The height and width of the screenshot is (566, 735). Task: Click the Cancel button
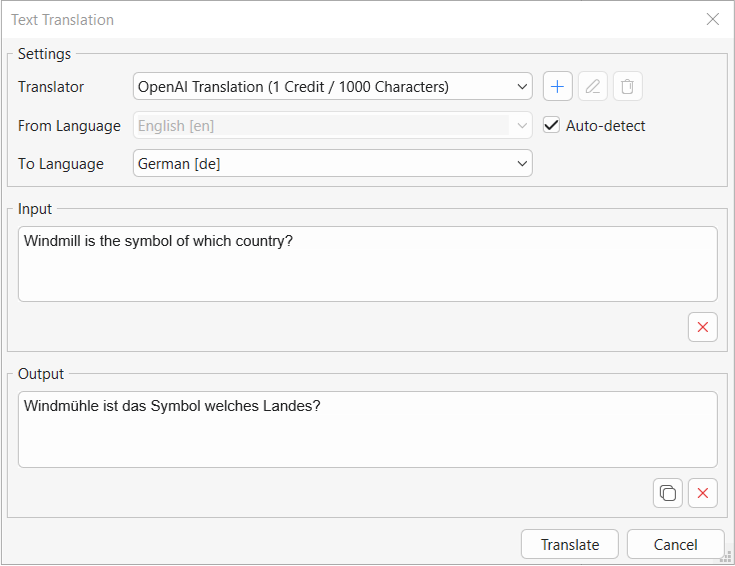(675, 544)
